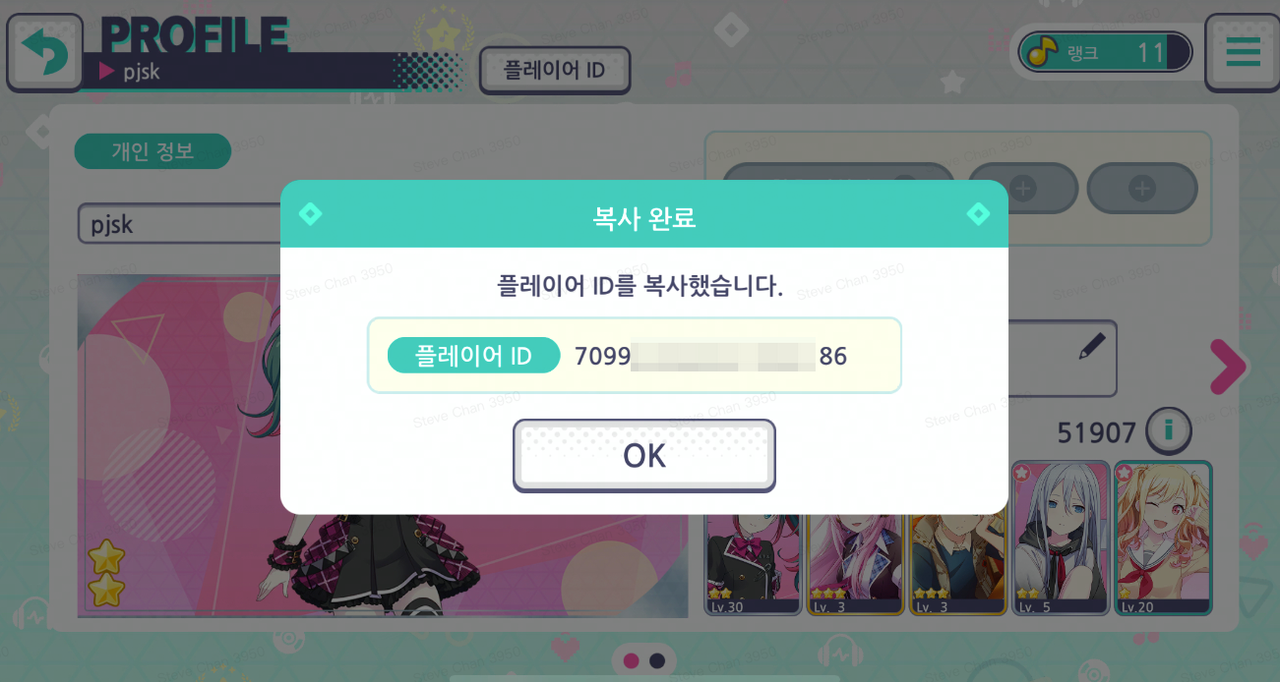This screenshot has width=1280, height=682.
Task: Click the pjsk name input field
Action: point(180,224)
